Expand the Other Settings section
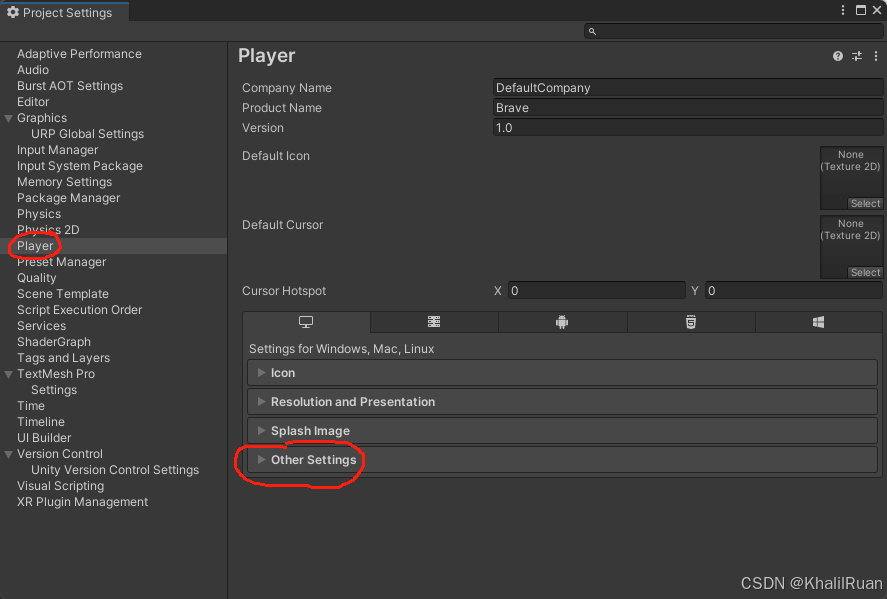 point(562,460)
